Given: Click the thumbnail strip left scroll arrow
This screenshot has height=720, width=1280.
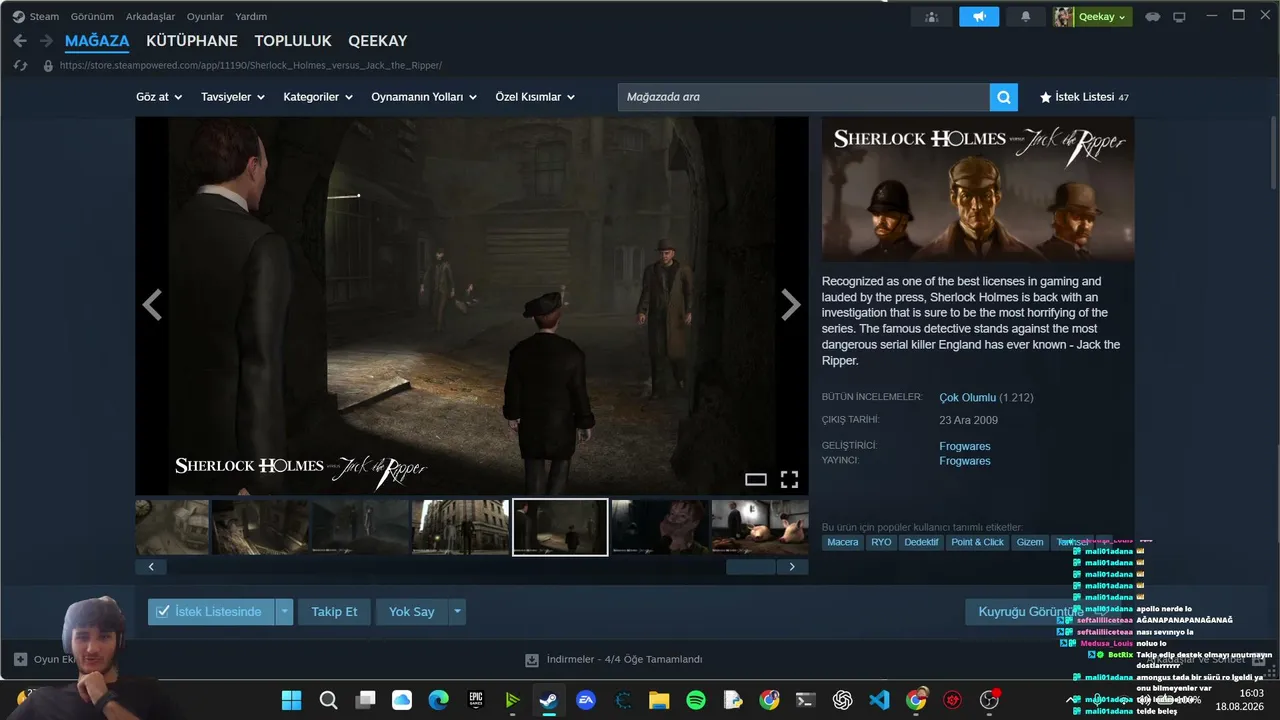Looking at the screenshot, I should [151, 567].
